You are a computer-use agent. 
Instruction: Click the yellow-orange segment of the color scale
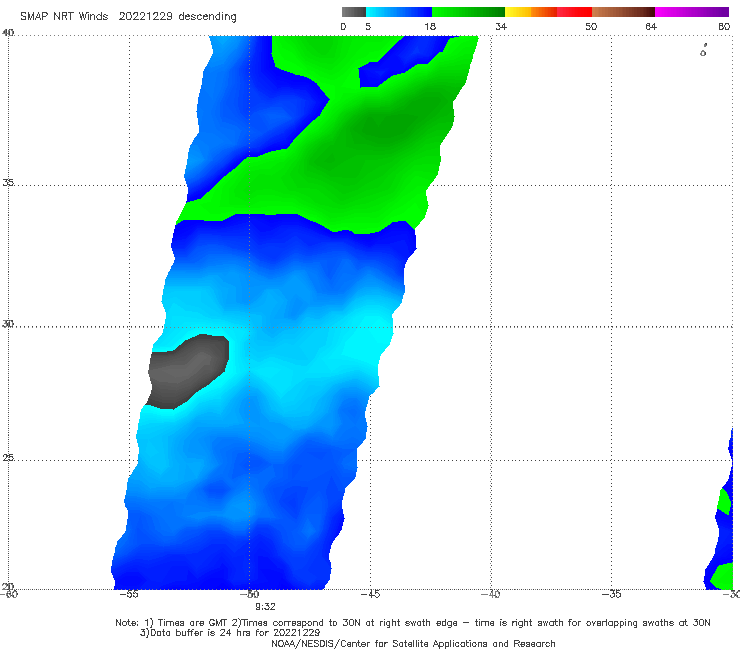[x=531, y=12]
